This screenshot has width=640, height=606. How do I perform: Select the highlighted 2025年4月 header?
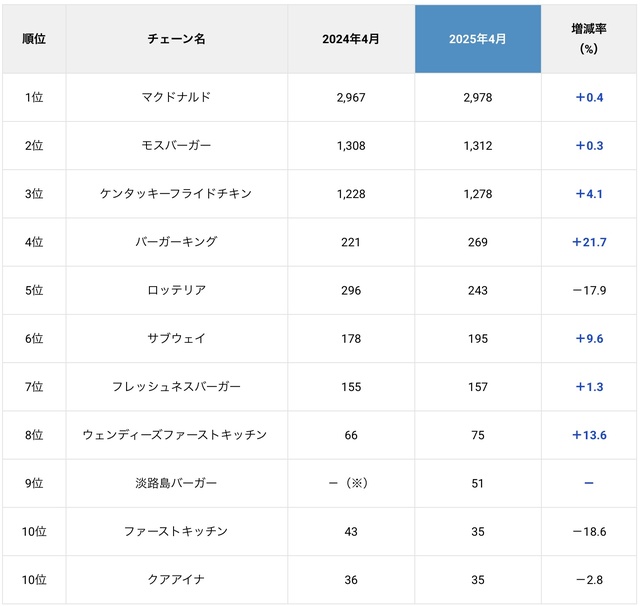point(478,39)
